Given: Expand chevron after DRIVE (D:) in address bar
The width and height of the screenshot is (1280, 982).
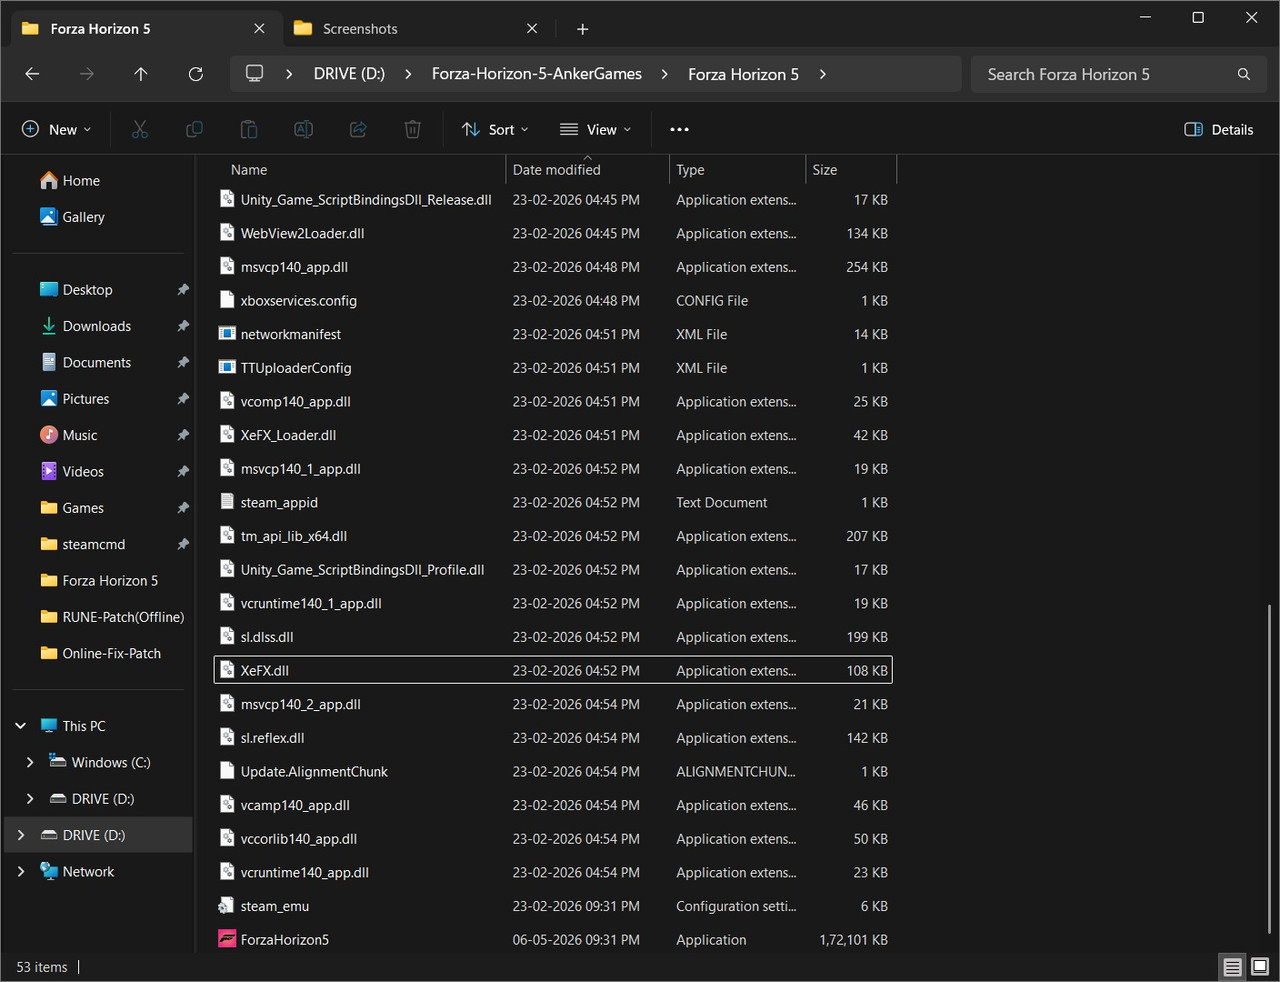Looking at the screenshot, I should 408,74.
